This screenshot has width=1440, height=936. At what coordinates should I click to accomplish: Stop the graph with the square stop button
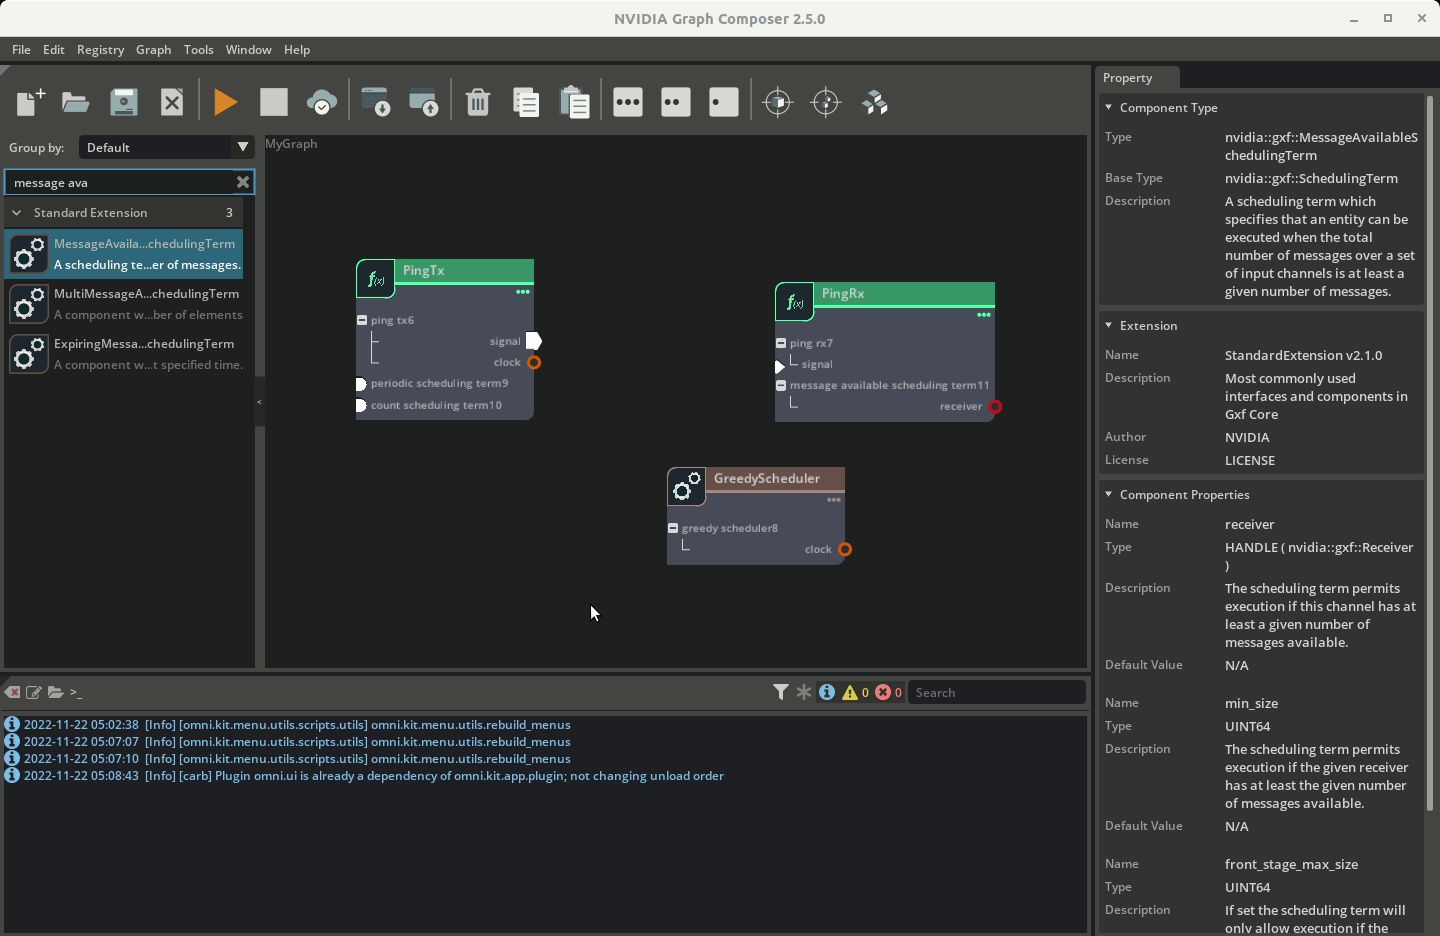coord(274,102)
